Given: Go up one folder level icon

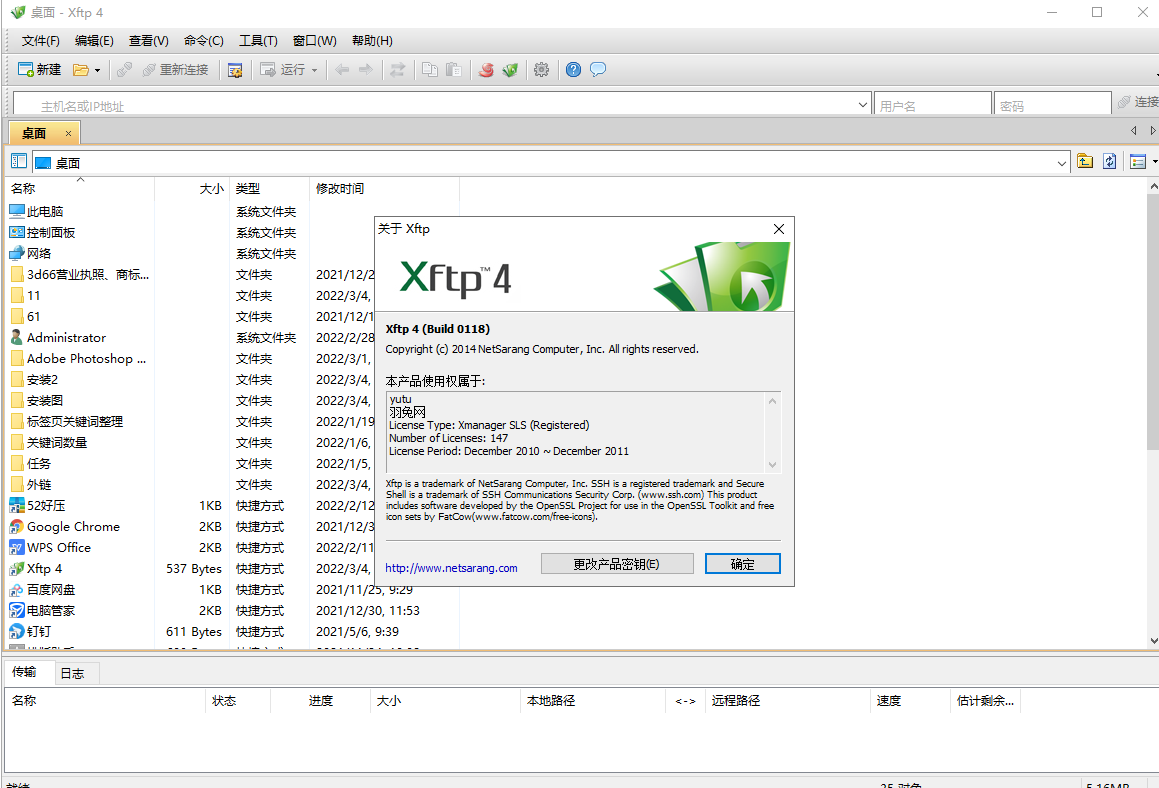Looking at the screenshot, I should pos(1085,162).
